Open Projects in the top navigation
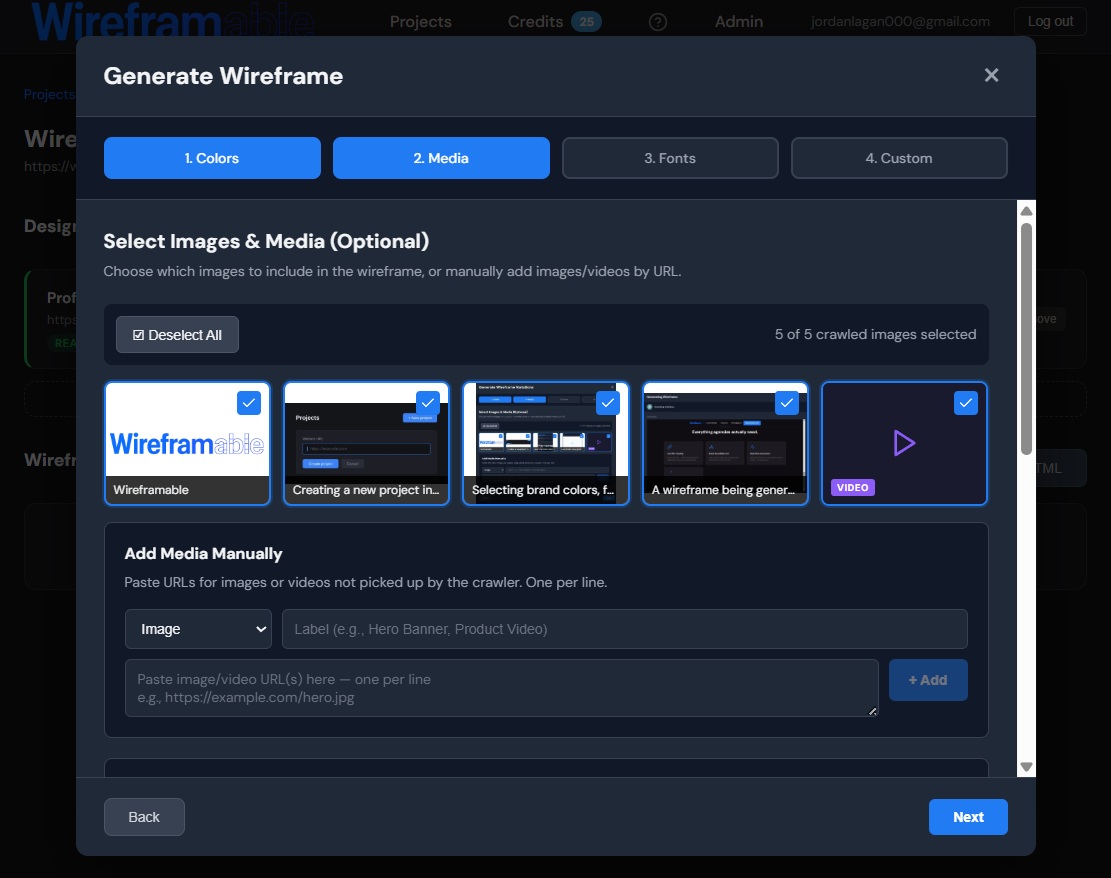 (420, 22)
